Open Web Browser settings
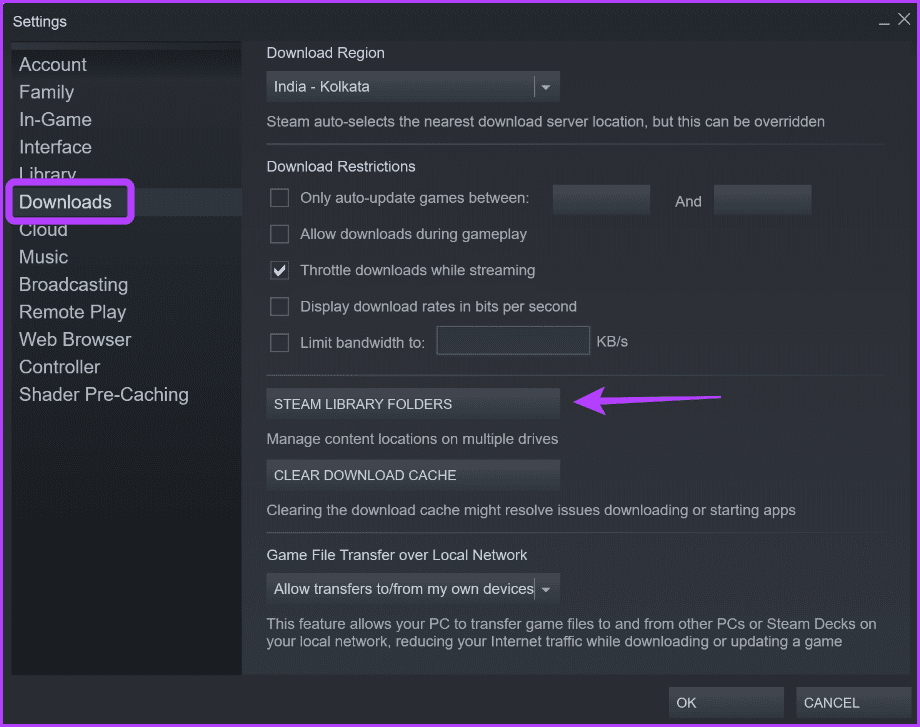 [x=75, y=340]
